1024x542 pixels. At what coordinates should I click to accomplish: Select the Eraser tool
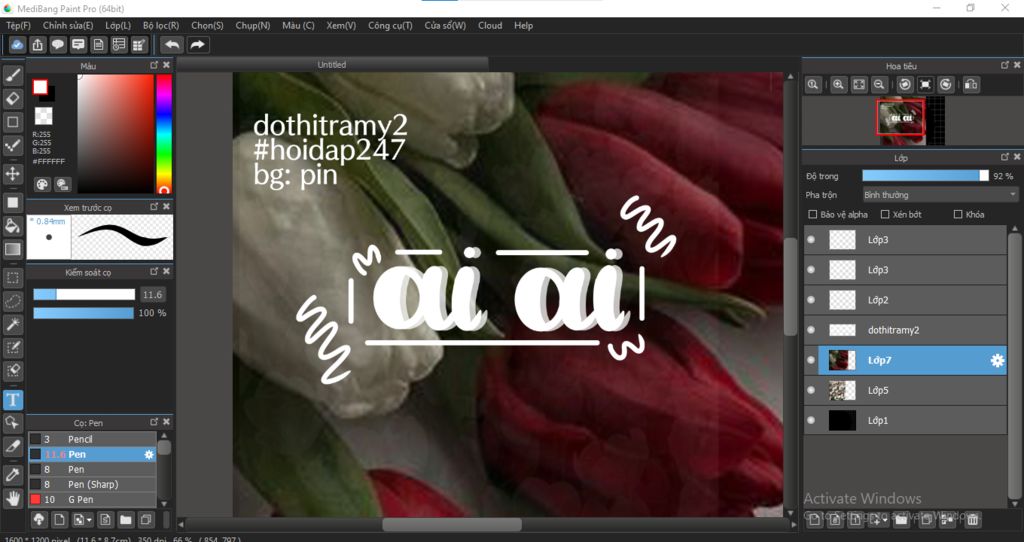[x=12, y=99]
